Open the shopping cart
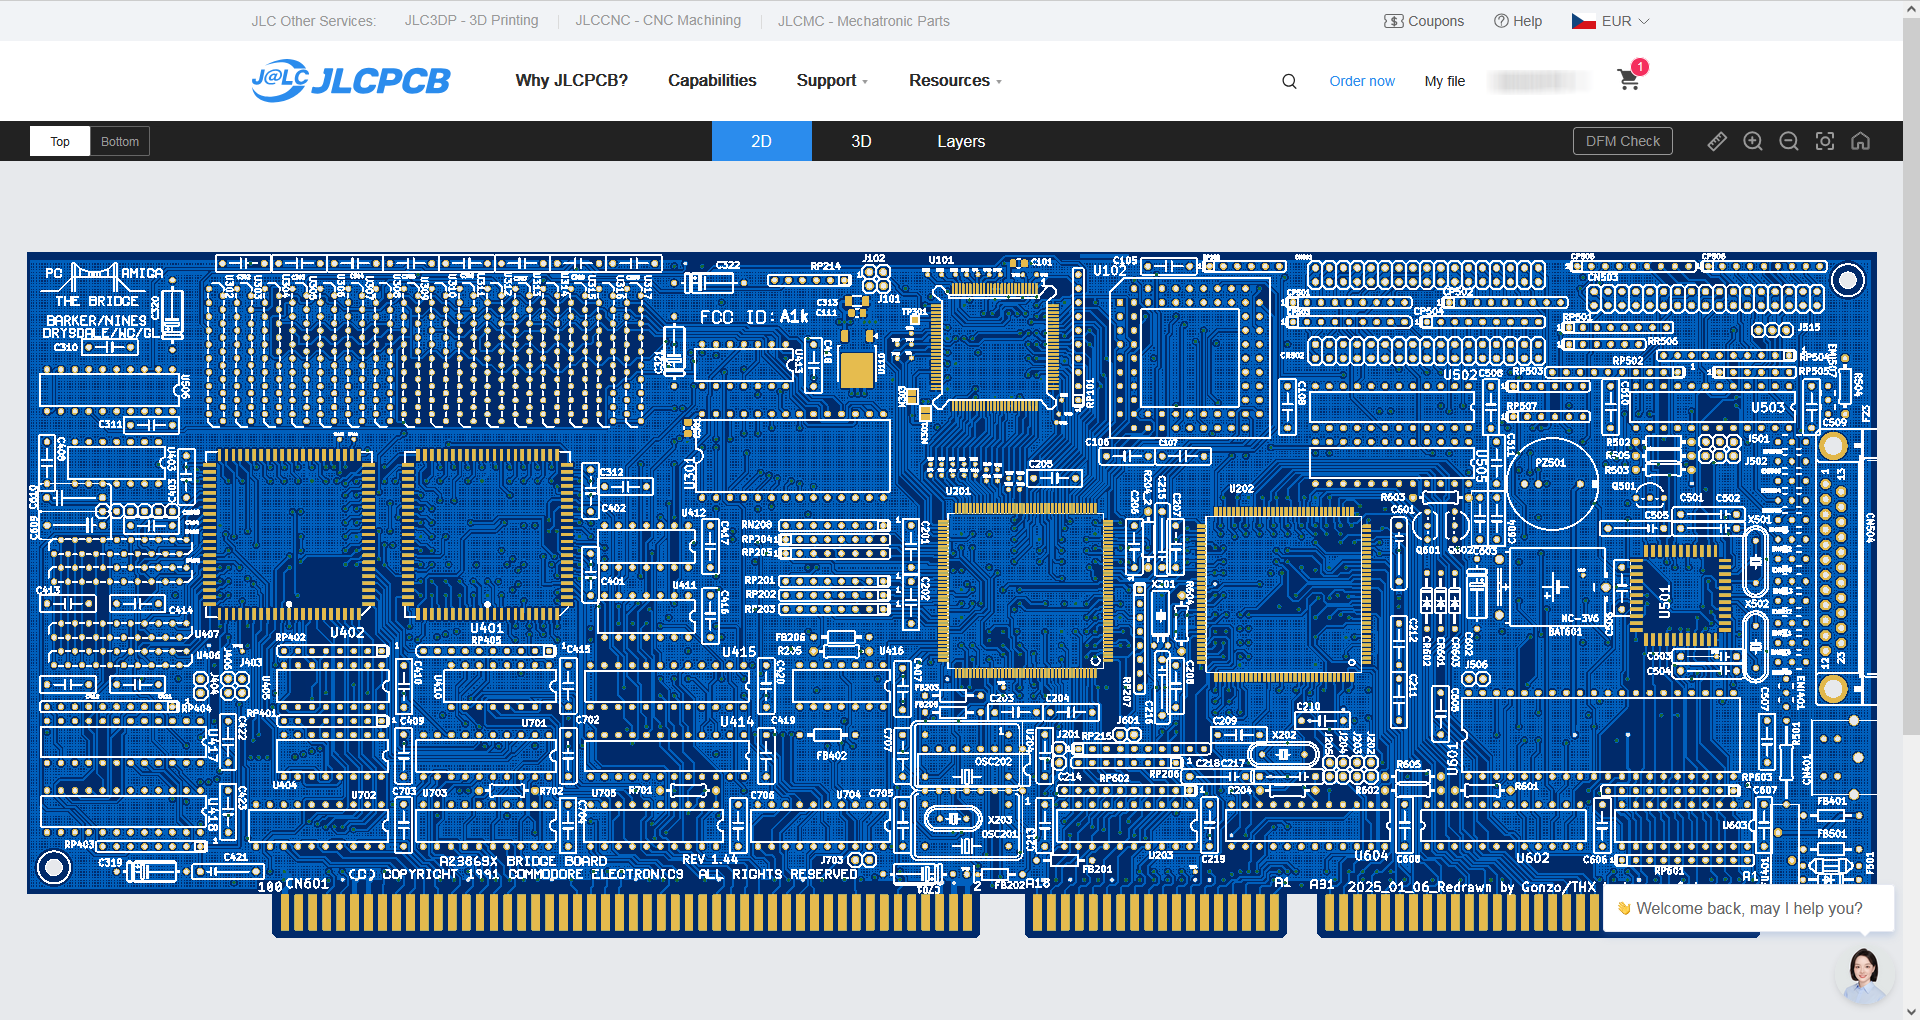The height and width of the screenshot is (1020, 1920). [x=1629, y=79]
